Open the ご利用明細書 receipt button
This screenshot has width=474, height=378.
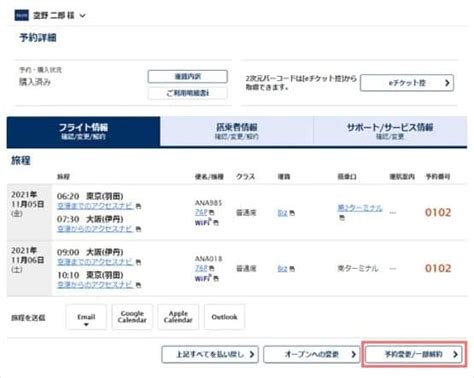tap(188, 93)
